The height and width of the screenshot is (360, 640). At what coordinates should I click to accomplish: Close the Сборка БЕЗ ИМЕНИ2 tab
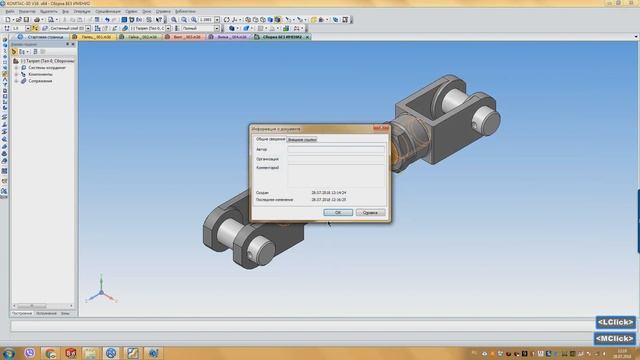click(307, 37)
